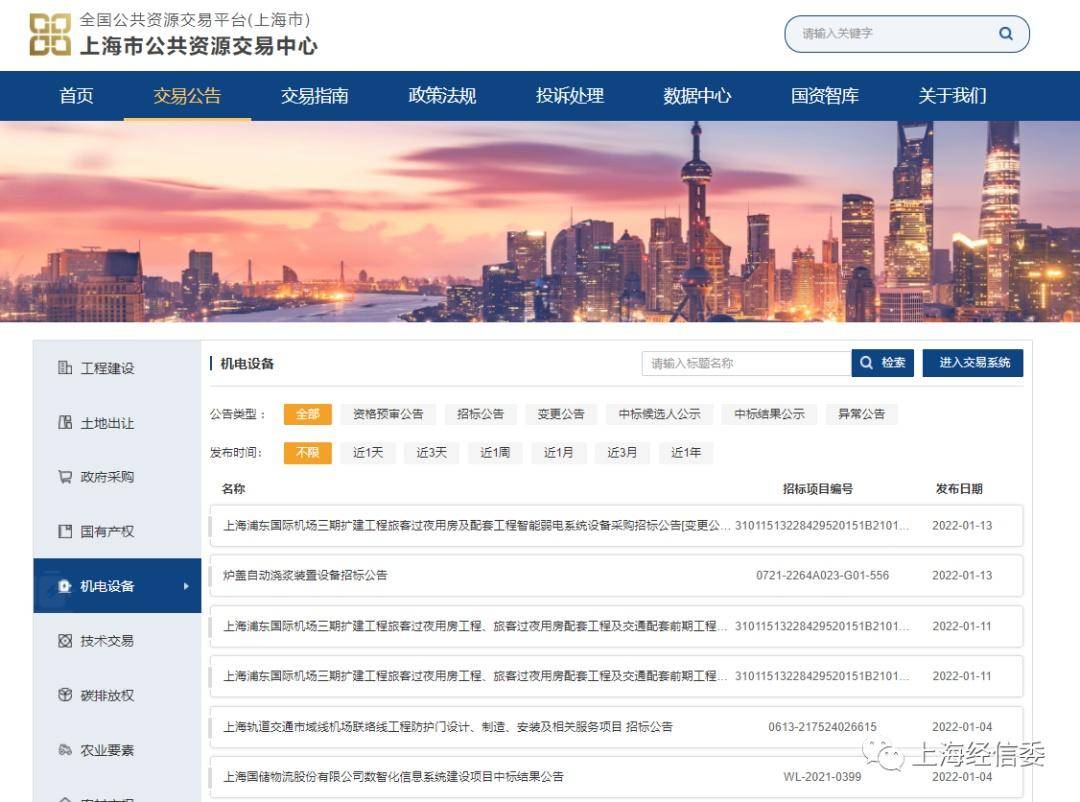Screen dimensions: 1080x802
Task: Select the 碳排放权 sidebar icon
Action: point(65,695)
